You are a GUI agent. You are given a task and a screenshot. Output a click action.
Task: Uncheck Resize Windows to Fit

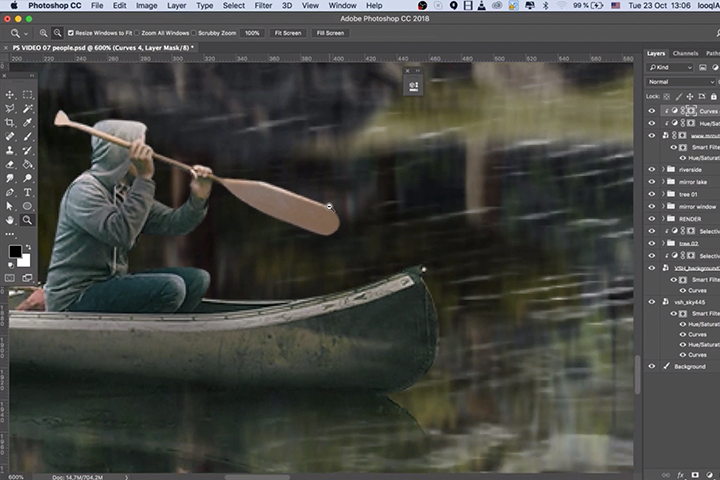[x=71, y=33]
